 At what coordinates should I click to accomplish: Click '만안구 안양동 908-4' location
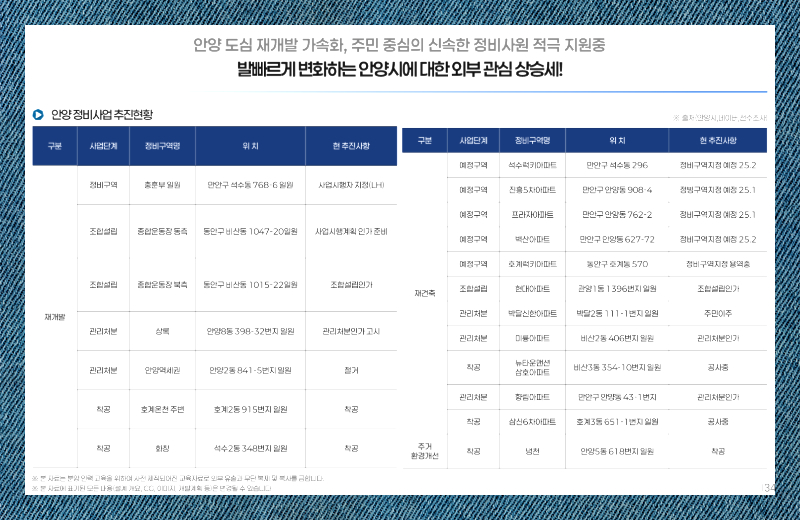coord(617,190)
